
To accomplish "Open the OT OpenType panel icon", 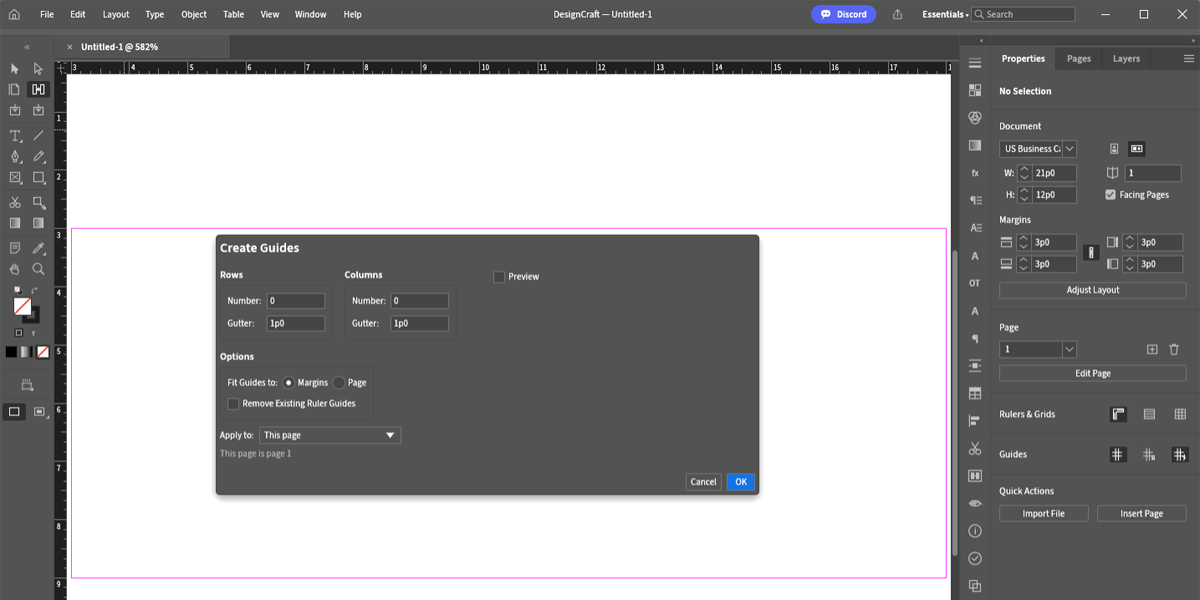I will tap(975, 283).
